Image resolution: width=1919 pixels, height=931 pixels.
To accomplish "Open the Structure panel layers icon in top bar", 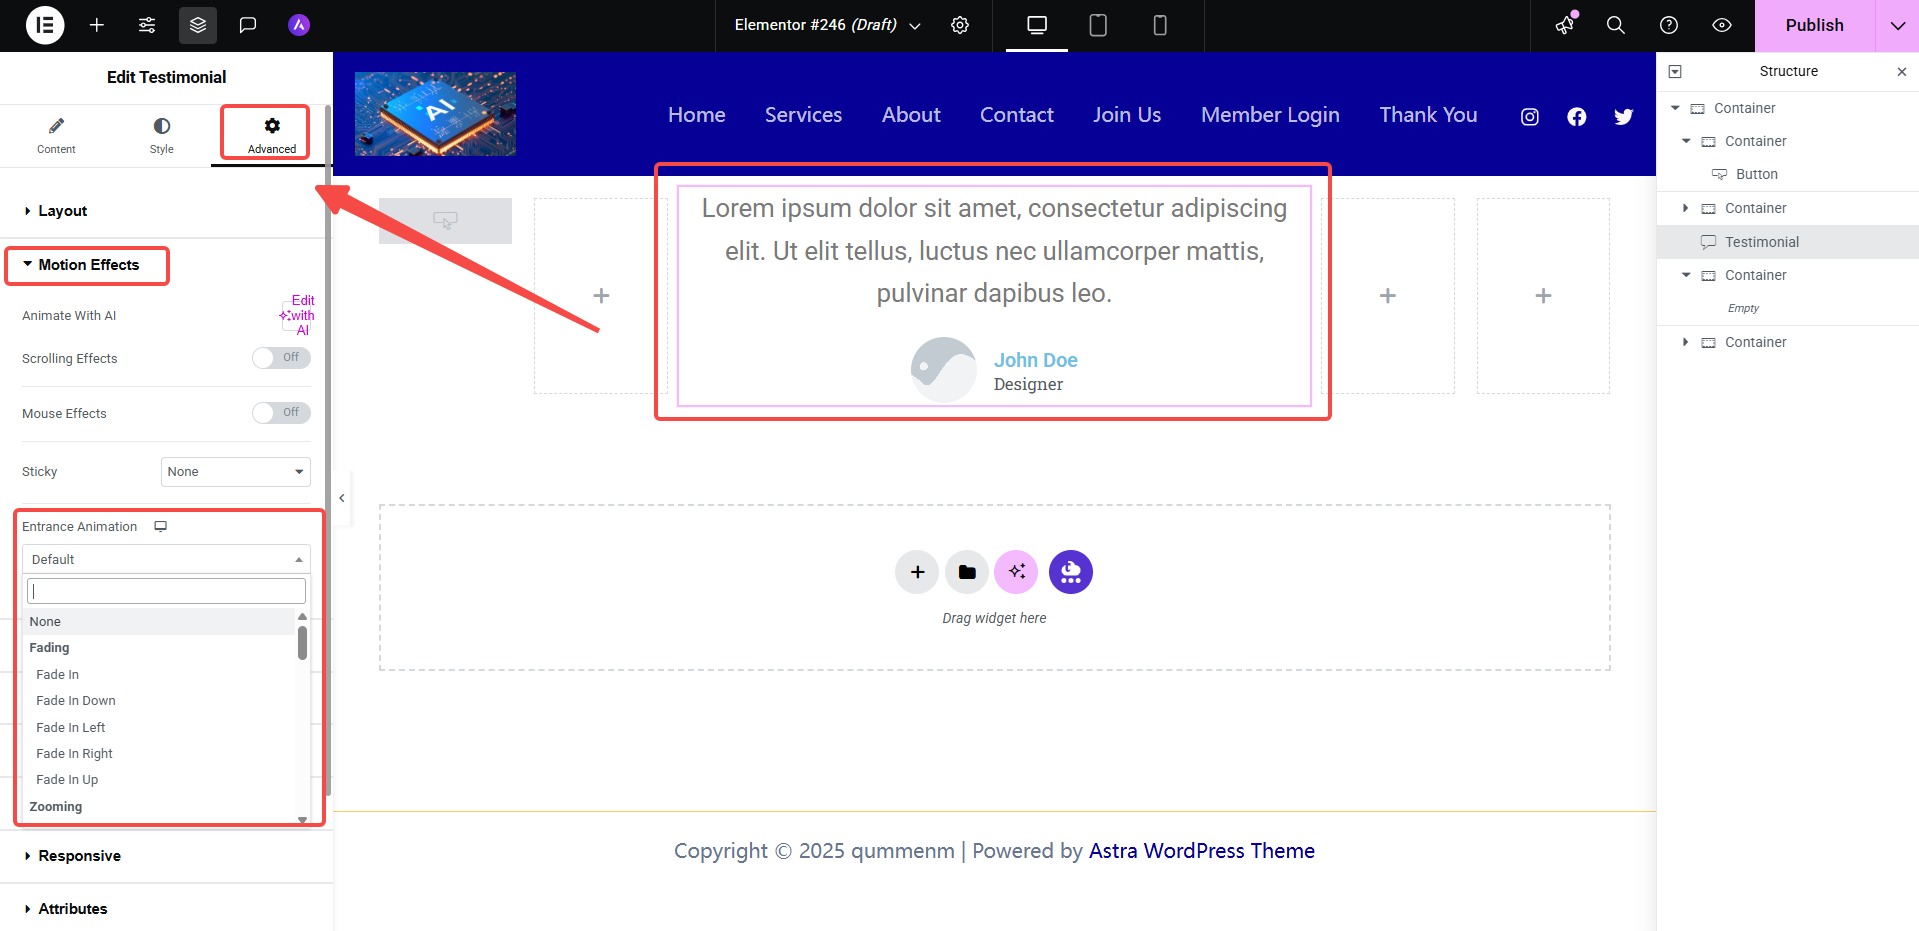I will (197, 25).
